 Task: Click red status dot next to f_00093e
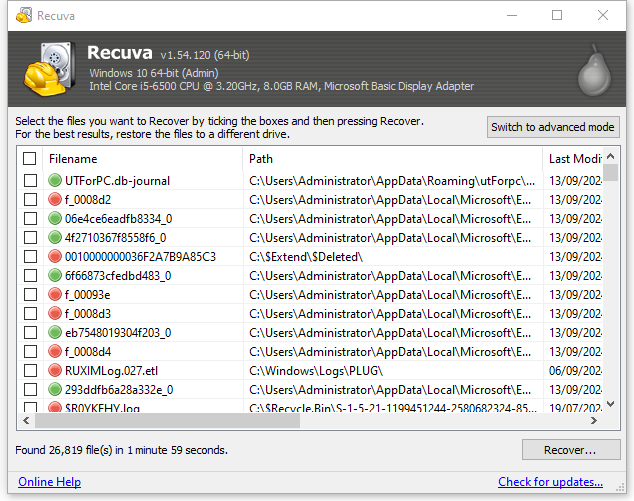tap(55, 295)
